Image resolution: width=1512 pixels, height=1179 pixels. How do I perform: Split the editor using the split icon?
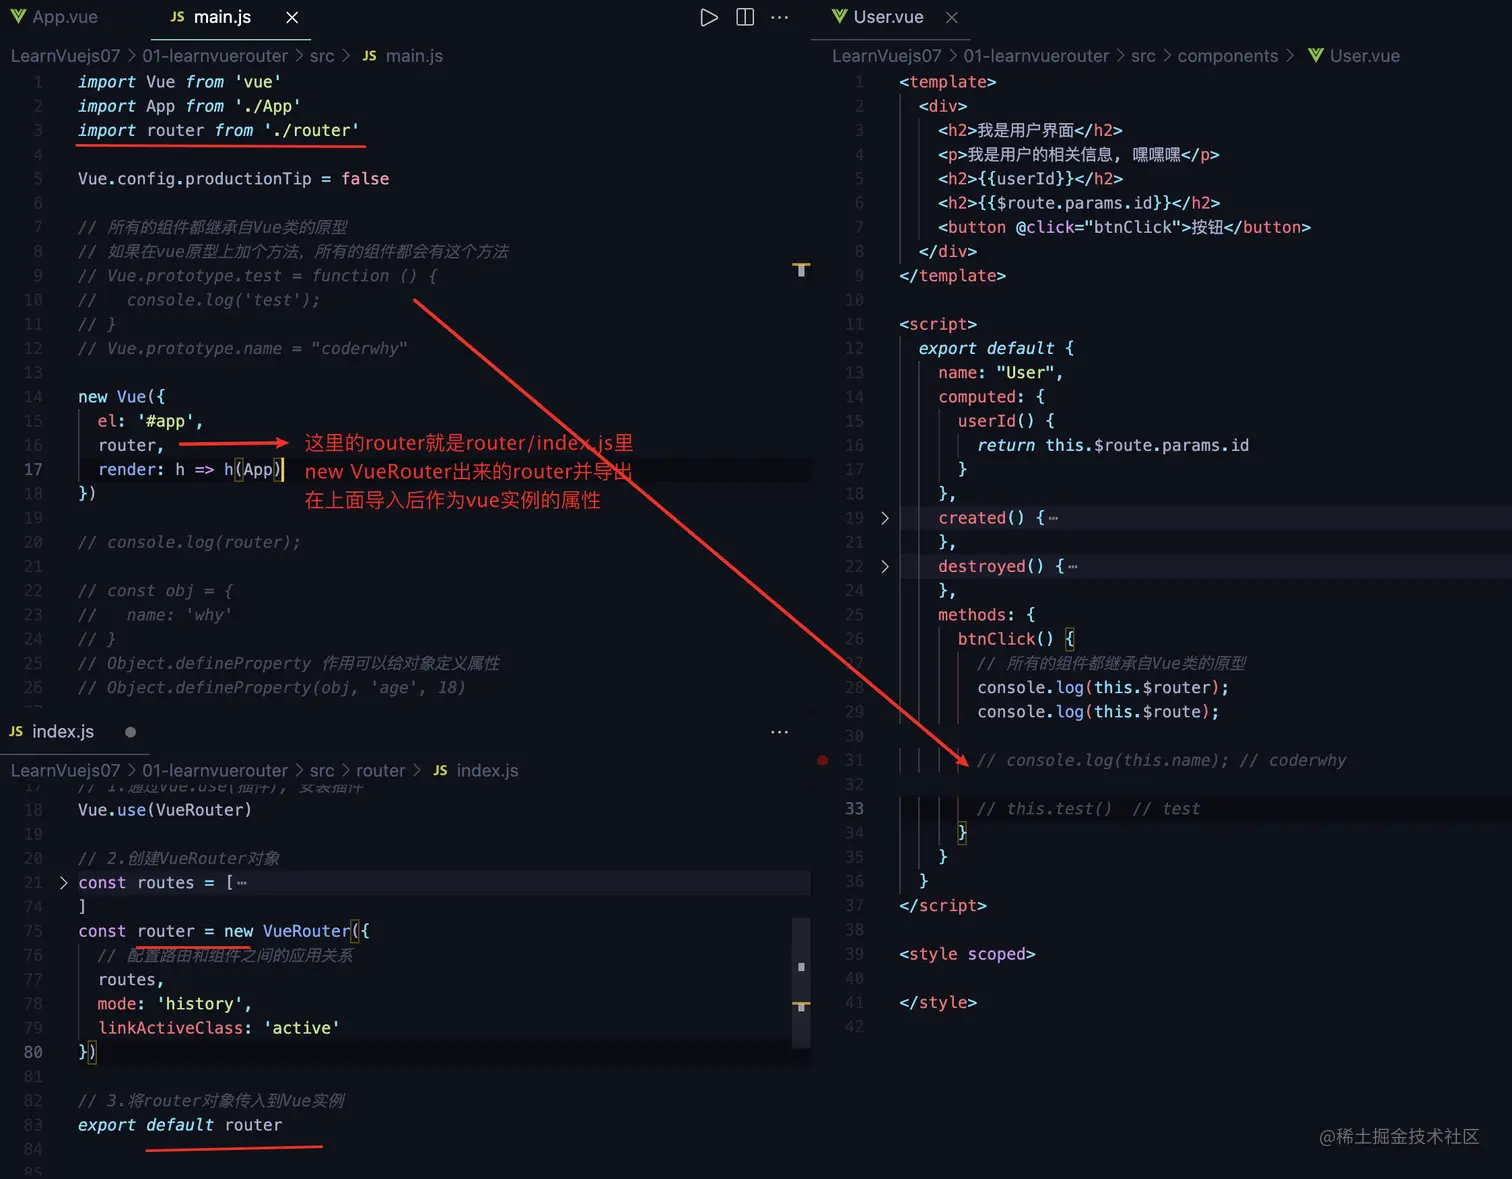pos(745,17)
